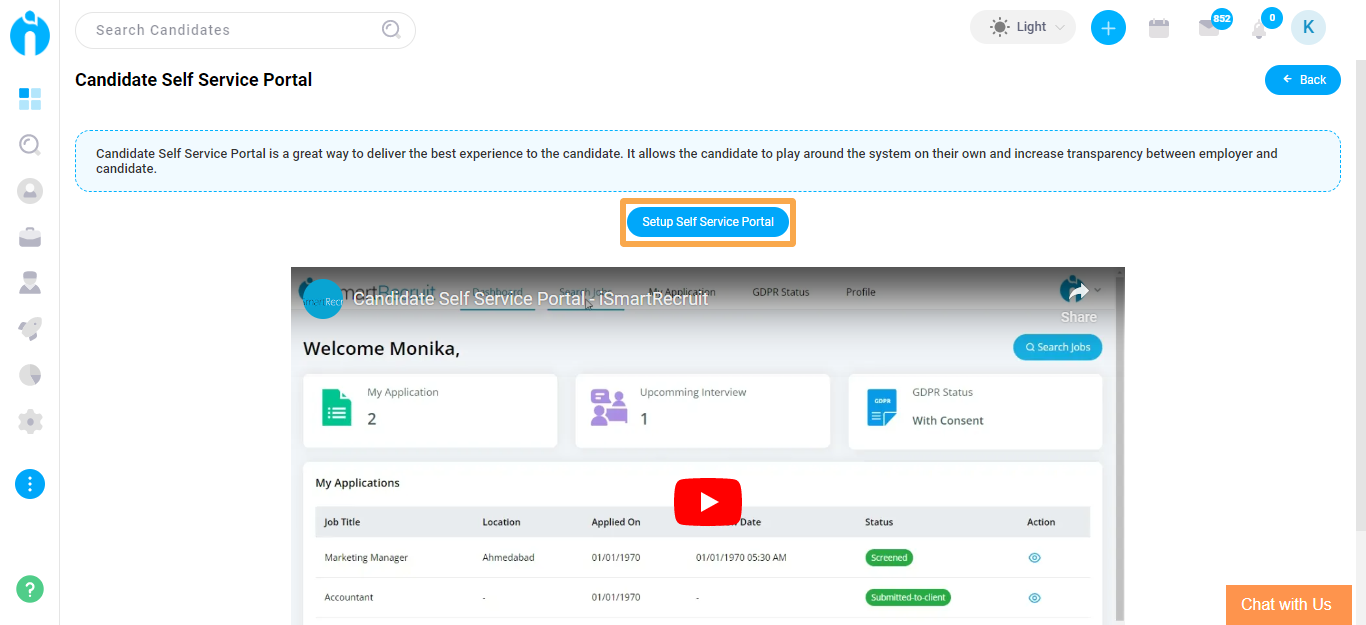This screenshot has height=625, width=1366.
Task: Open Reports via the sidebar pie chart icon
Action: (30, 375)
